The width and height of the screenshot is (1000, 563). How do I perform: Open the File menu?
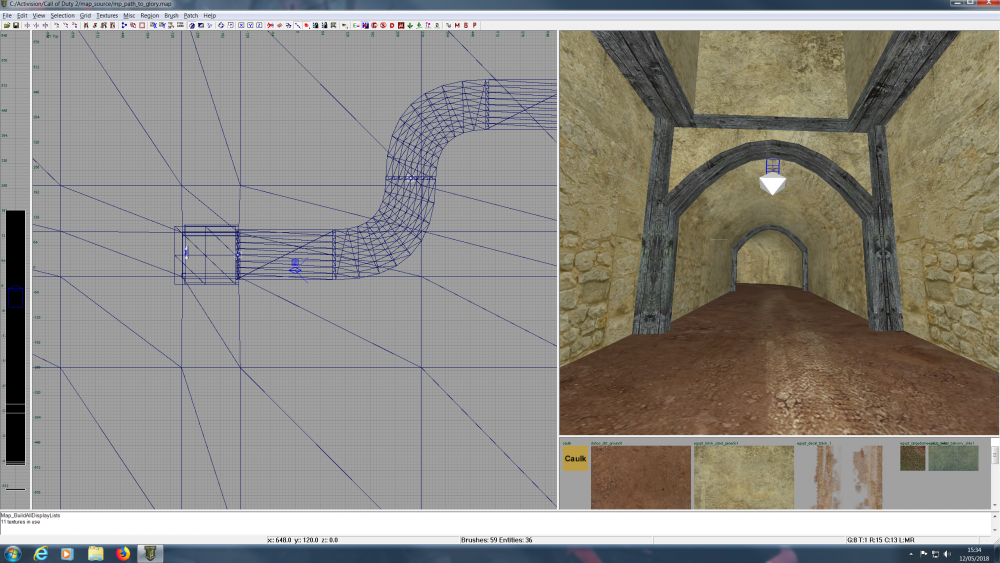click(x=7, y=16)
